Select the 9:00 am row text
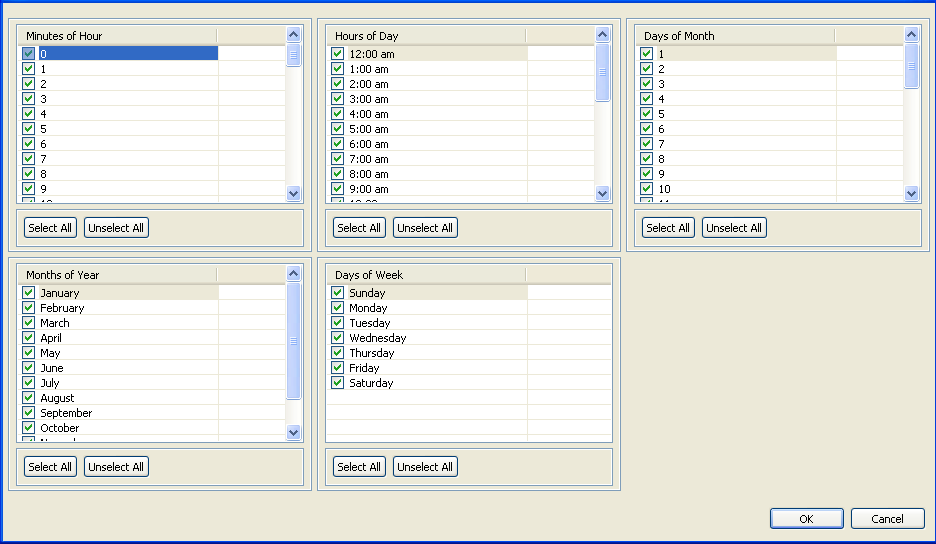This screenshot has height=544, width=936. 369,189
